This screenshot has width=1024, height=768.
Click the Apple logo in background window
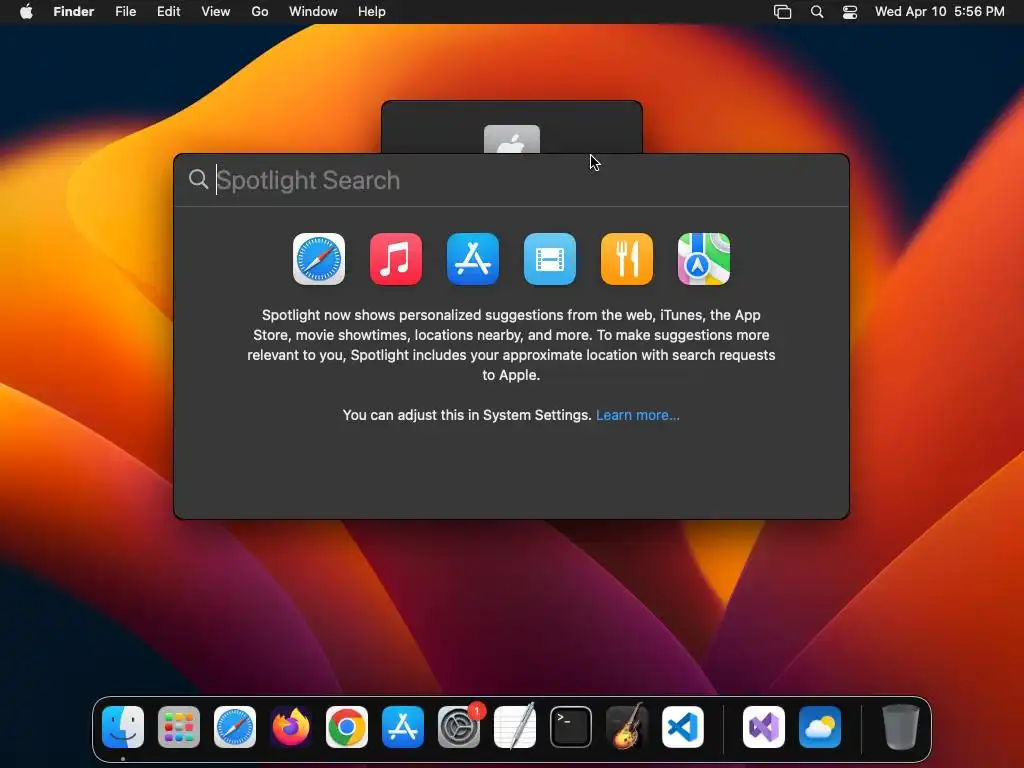[x=512, y=139]
